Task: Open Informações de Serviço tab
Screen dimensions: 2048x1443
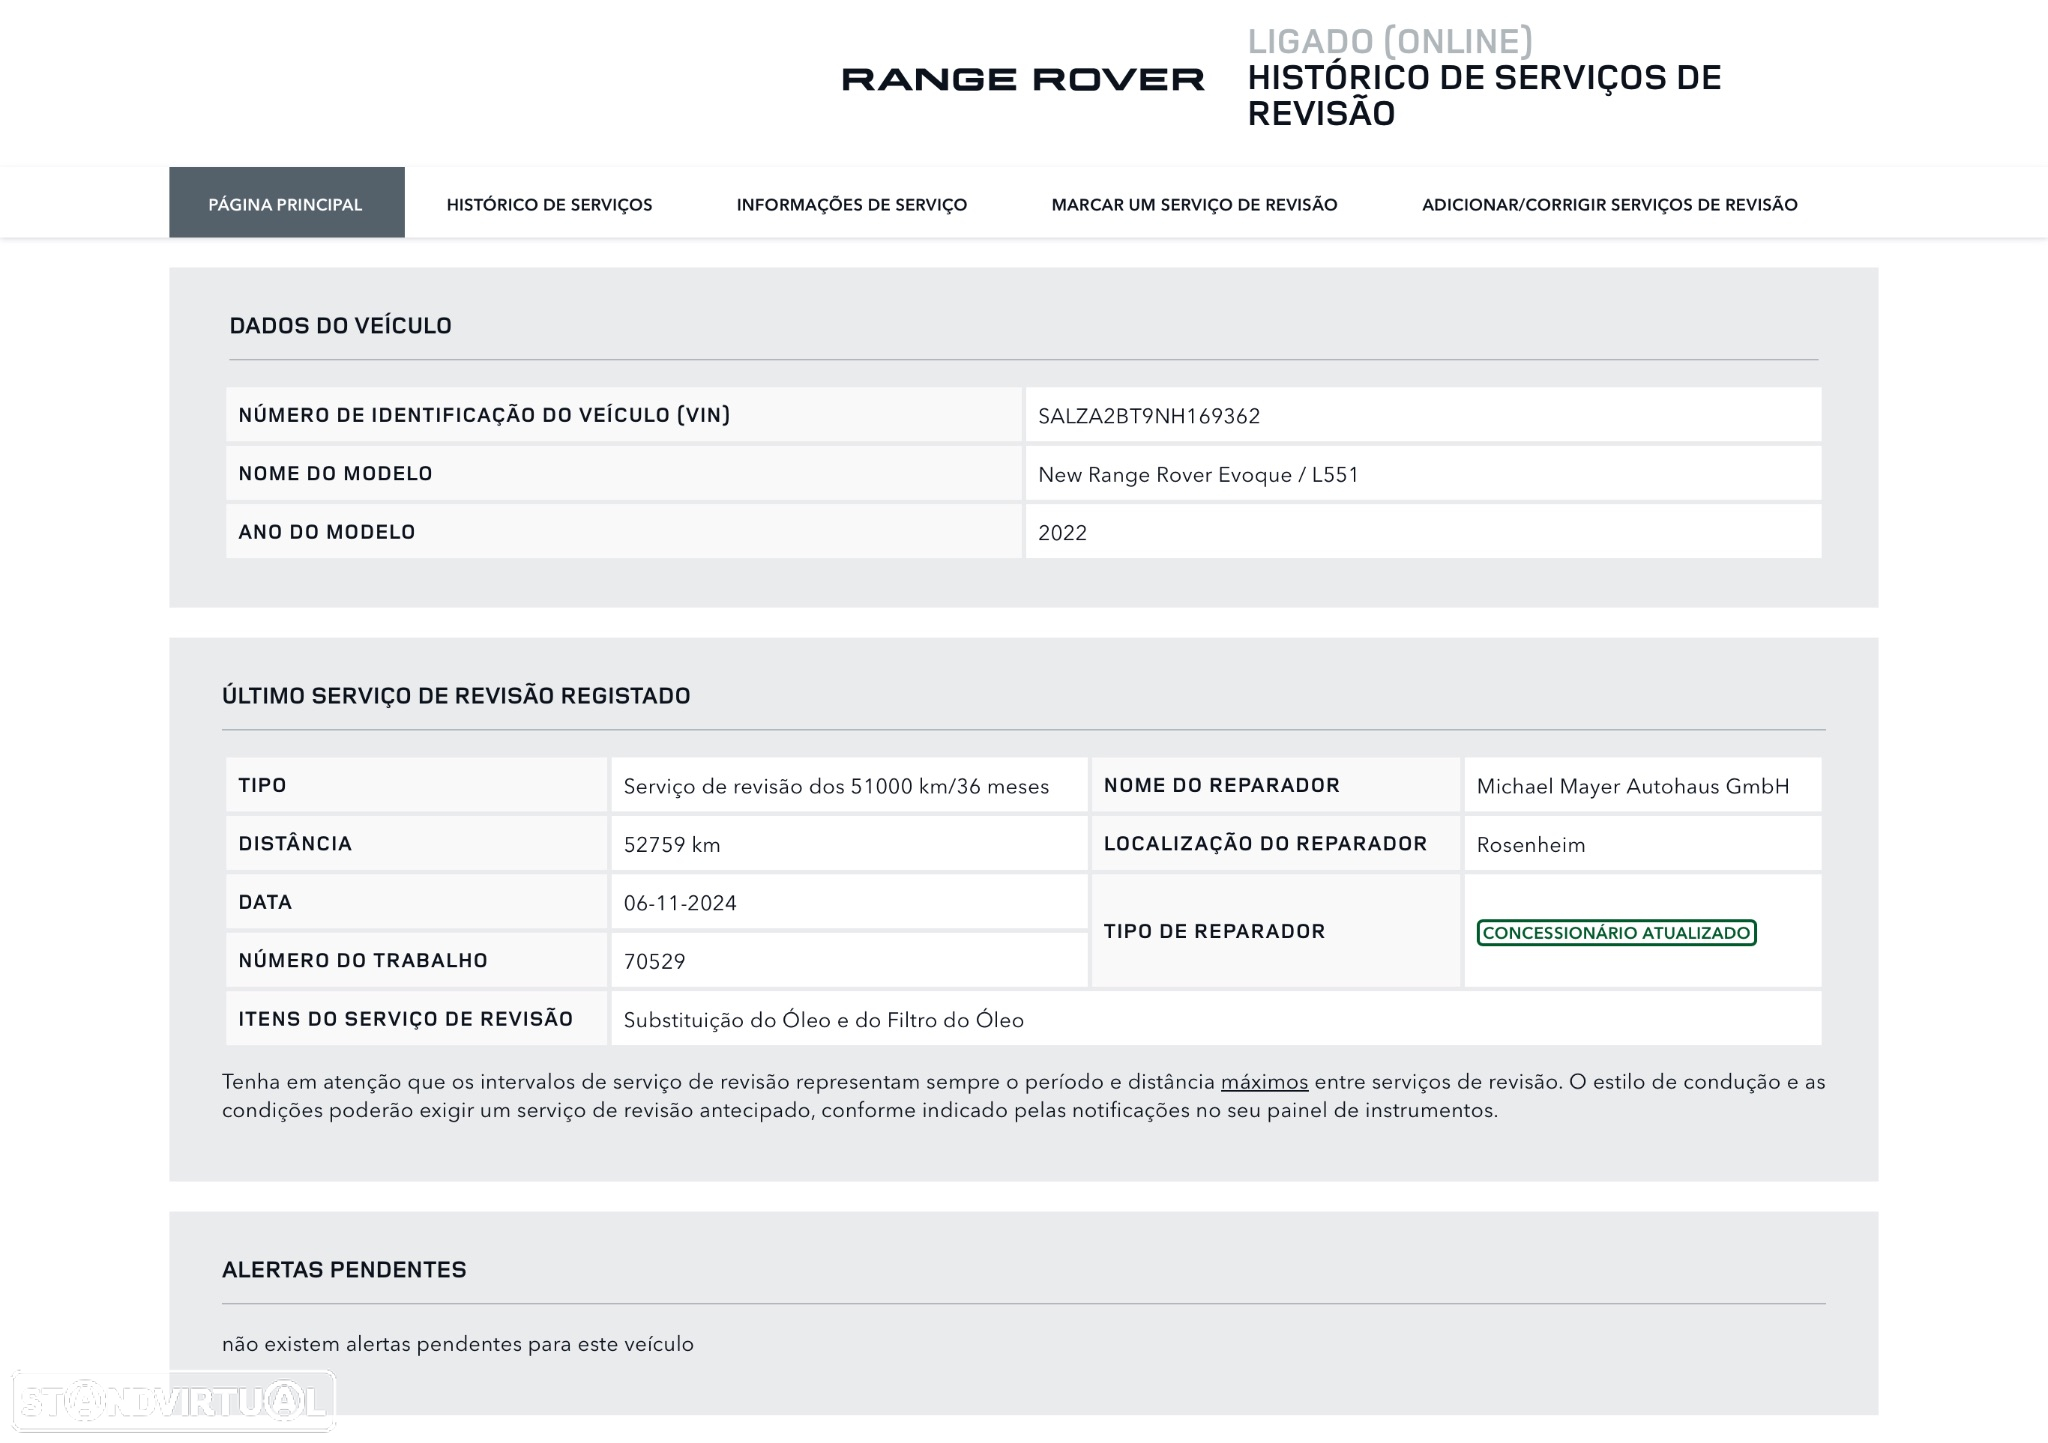Action: pos(852,205)
